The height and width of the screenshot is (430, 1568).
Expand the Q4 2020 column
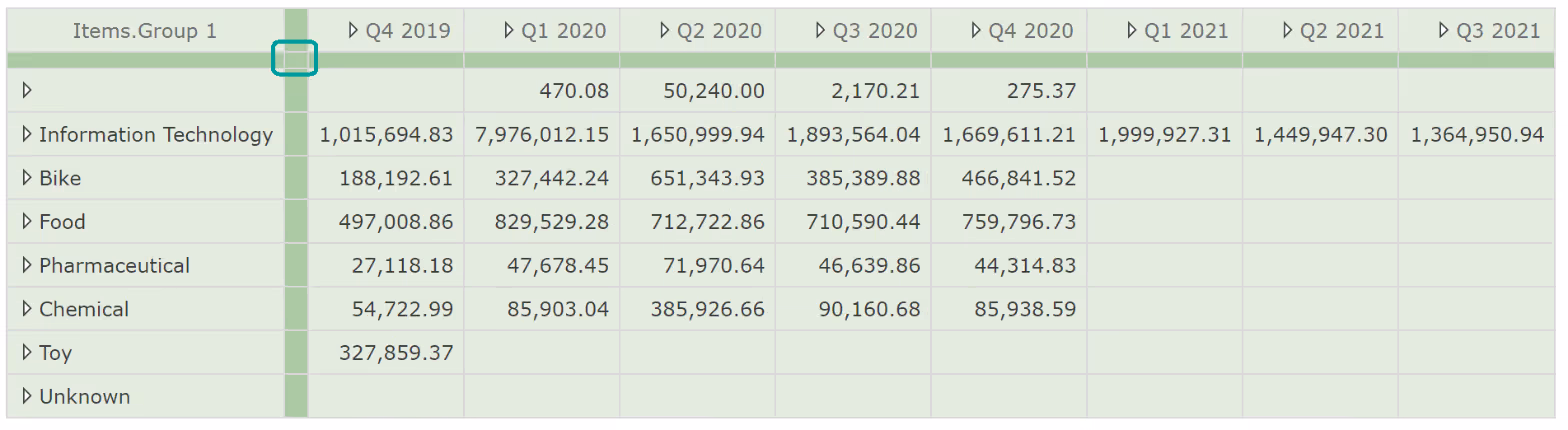976,31
